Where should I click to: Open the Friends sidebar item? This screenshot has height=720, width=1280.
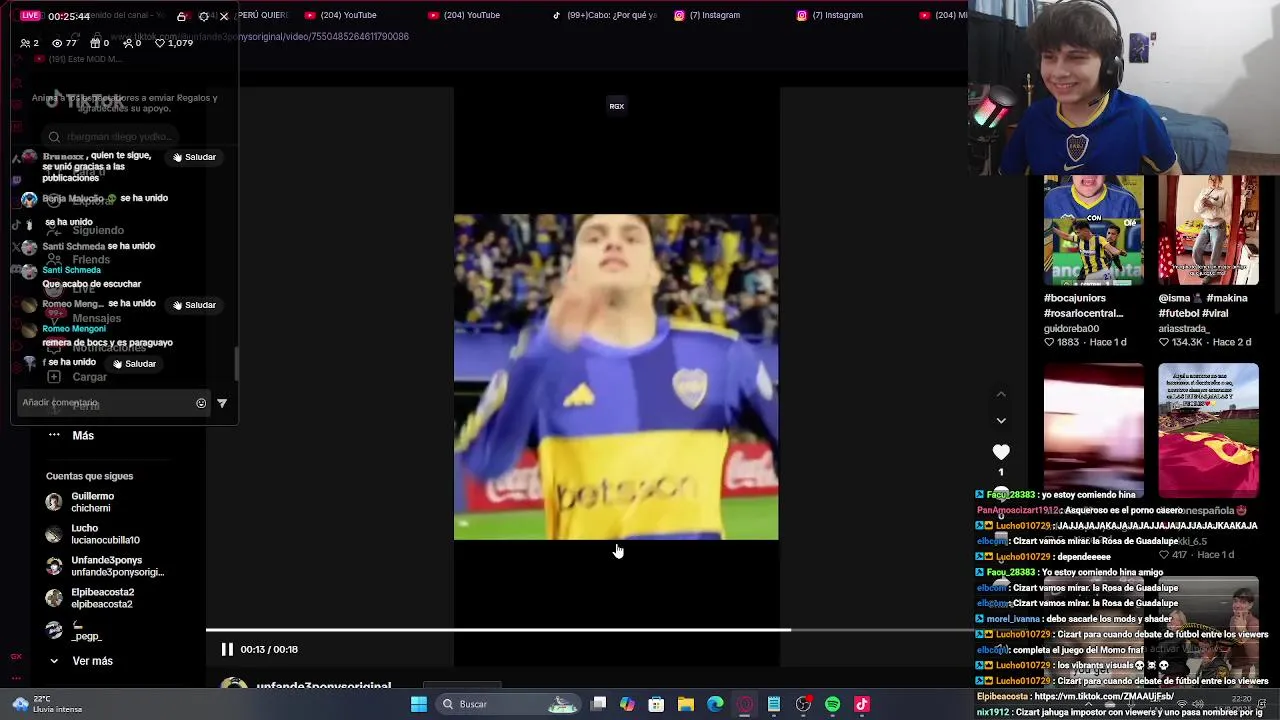point(78,260)
